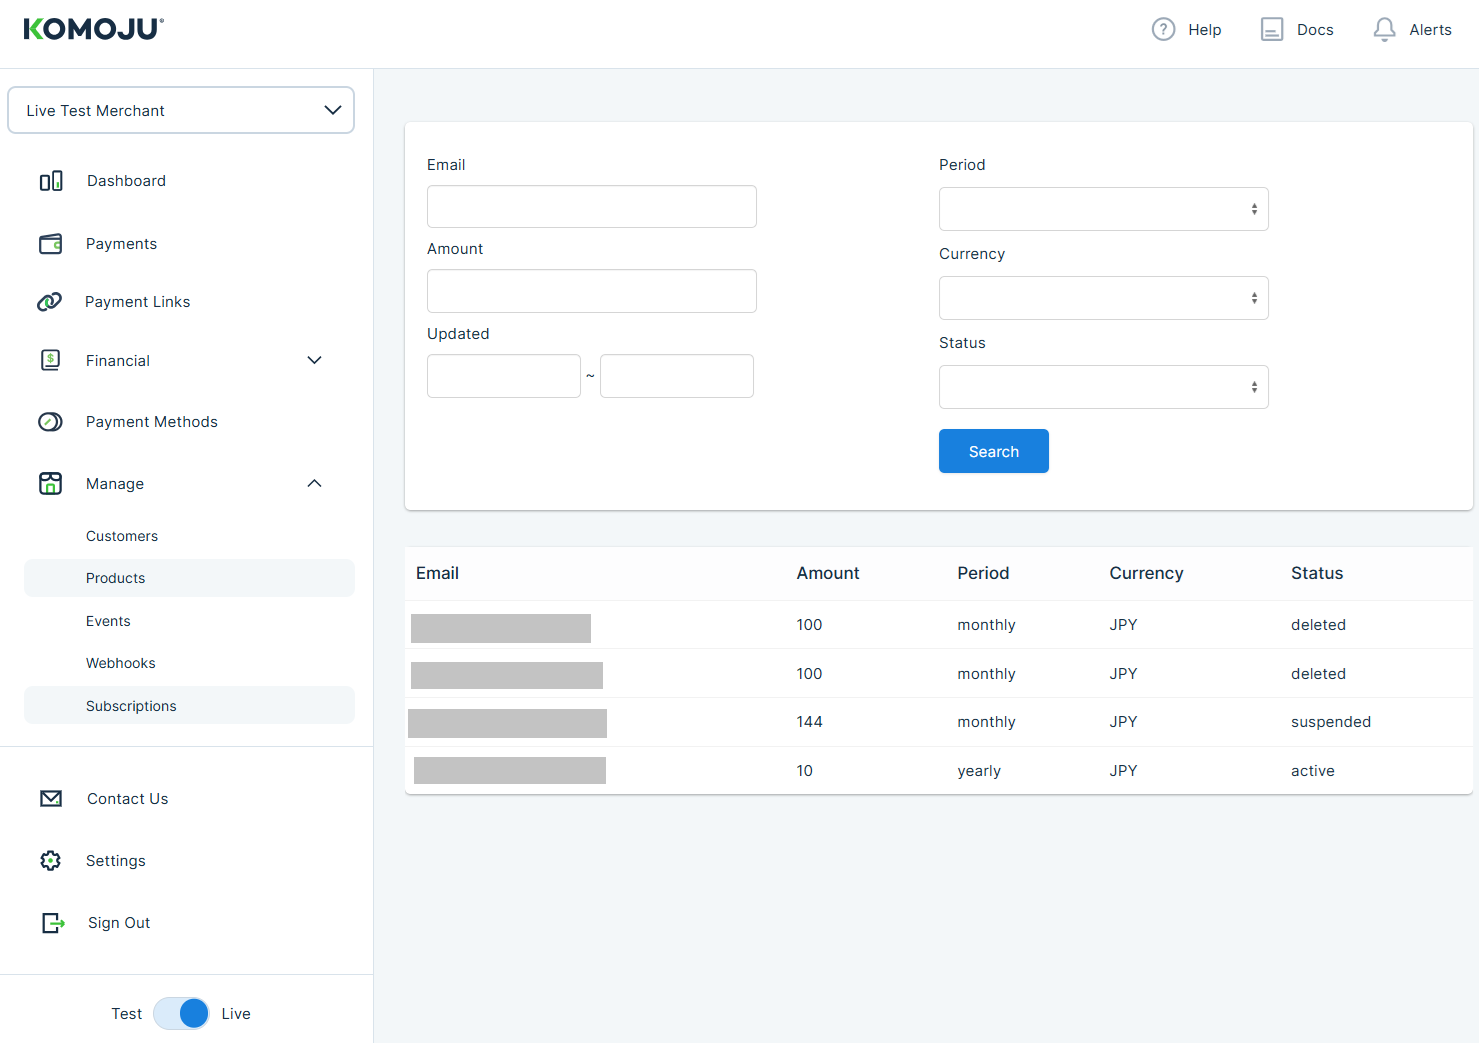The image size is (1479, 1043).
Task: Focus the Email filter field
Action: pyautogui.click(x=591, y=206)
